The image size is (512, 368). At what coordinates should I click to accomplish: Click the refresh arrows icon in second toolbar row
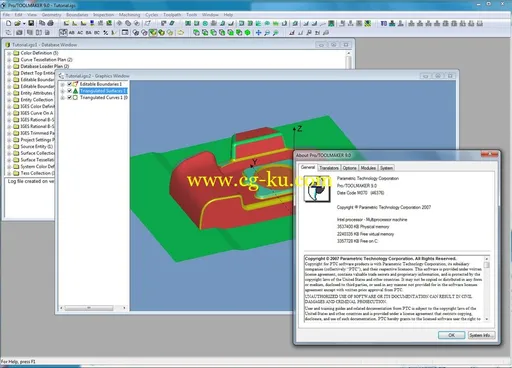pos(9,33)
